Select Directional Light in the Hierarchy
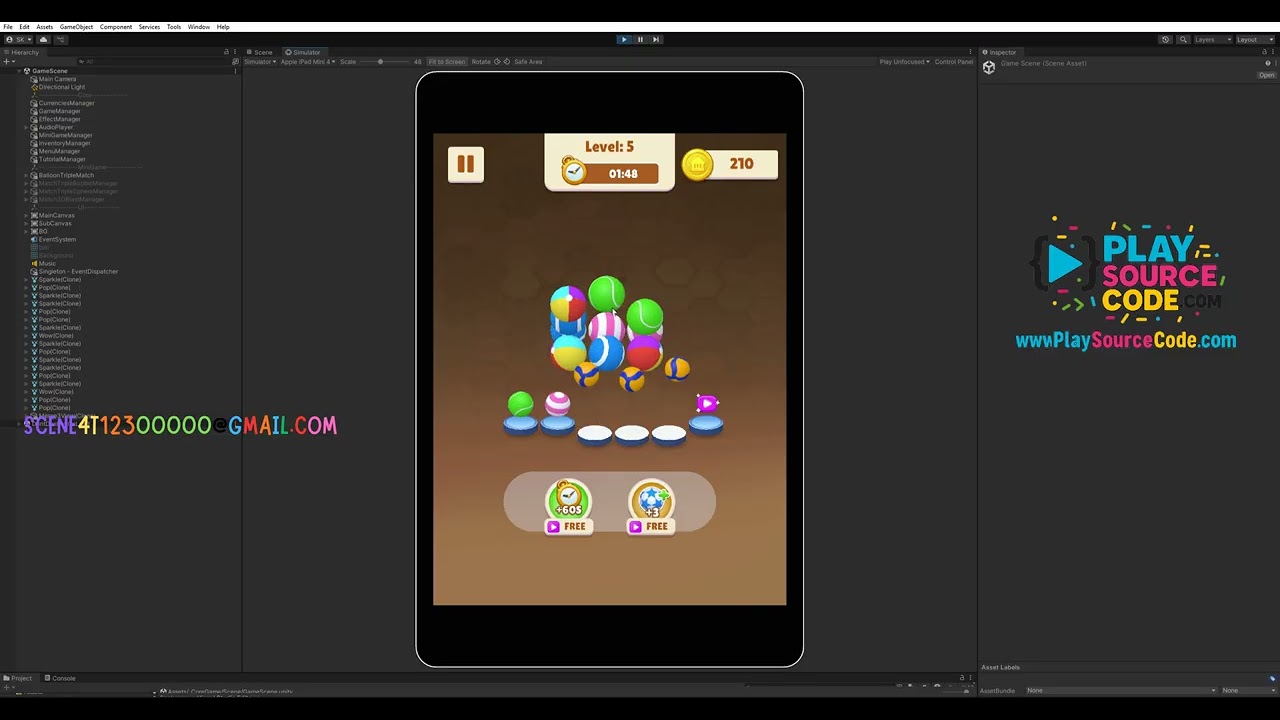 61,87
